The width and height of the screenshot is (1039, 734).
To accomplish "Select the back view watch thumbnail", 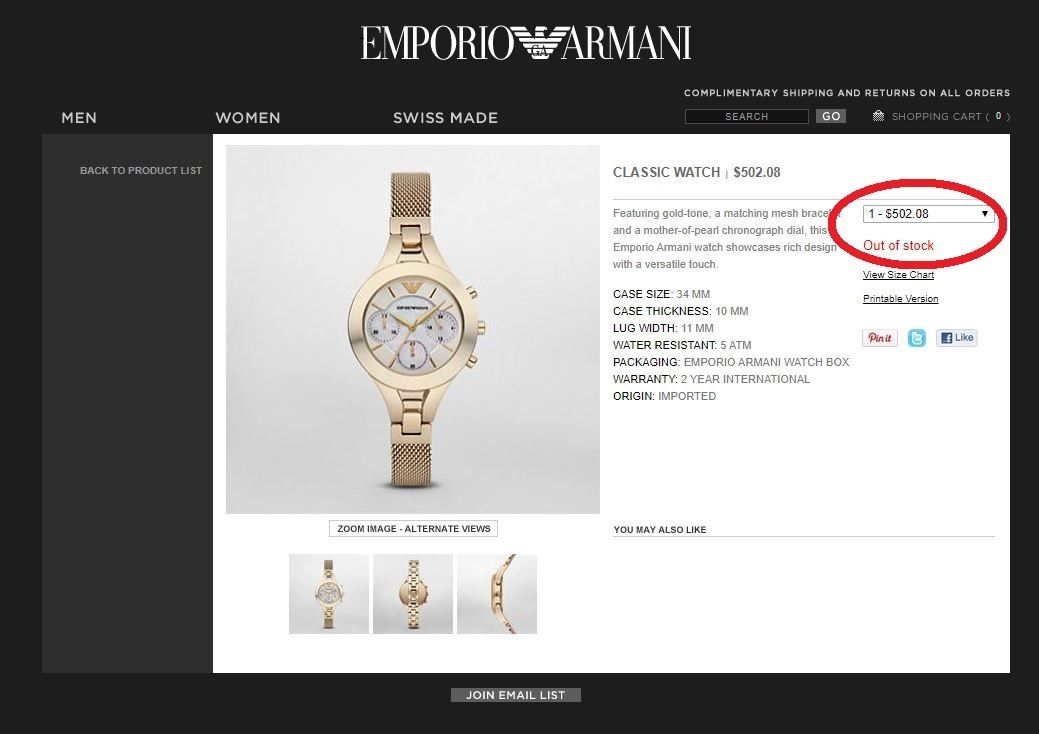I will click(413, 594).
